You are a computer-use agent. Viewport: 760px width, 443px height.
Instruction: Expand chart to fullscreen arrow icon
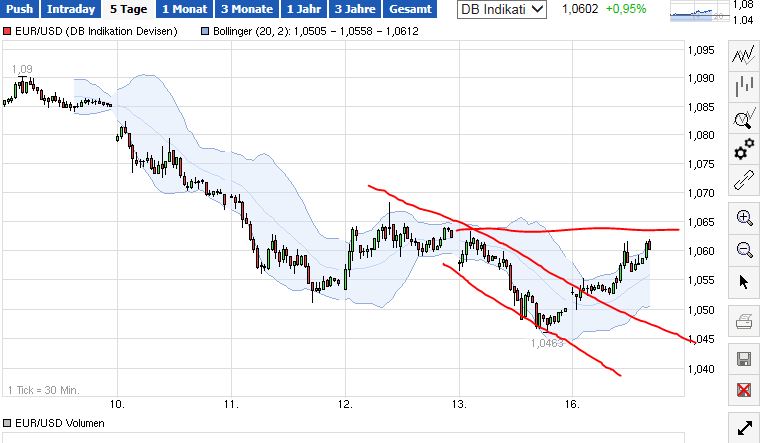(744, 428)
